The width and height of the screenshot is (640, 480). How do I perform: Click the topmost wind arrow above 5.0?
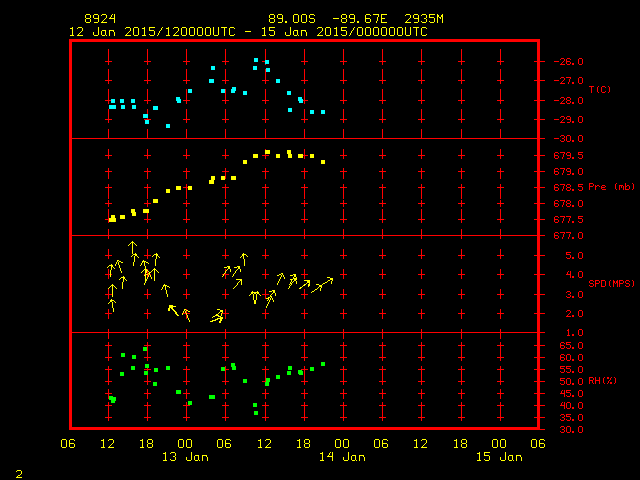(x=132, y=248)
